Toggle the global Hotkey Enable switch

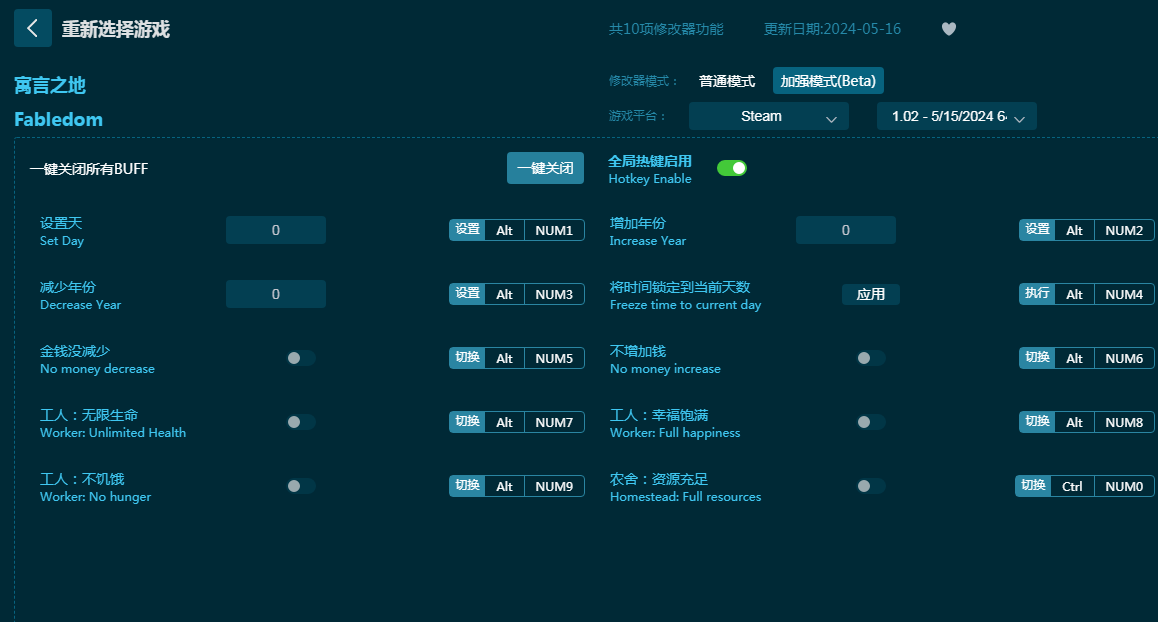click(x=732, y=168)
